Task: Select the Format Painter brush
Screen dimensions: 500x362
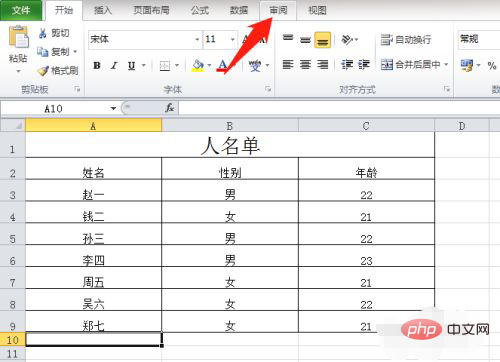Action: (x=43, y=71)
